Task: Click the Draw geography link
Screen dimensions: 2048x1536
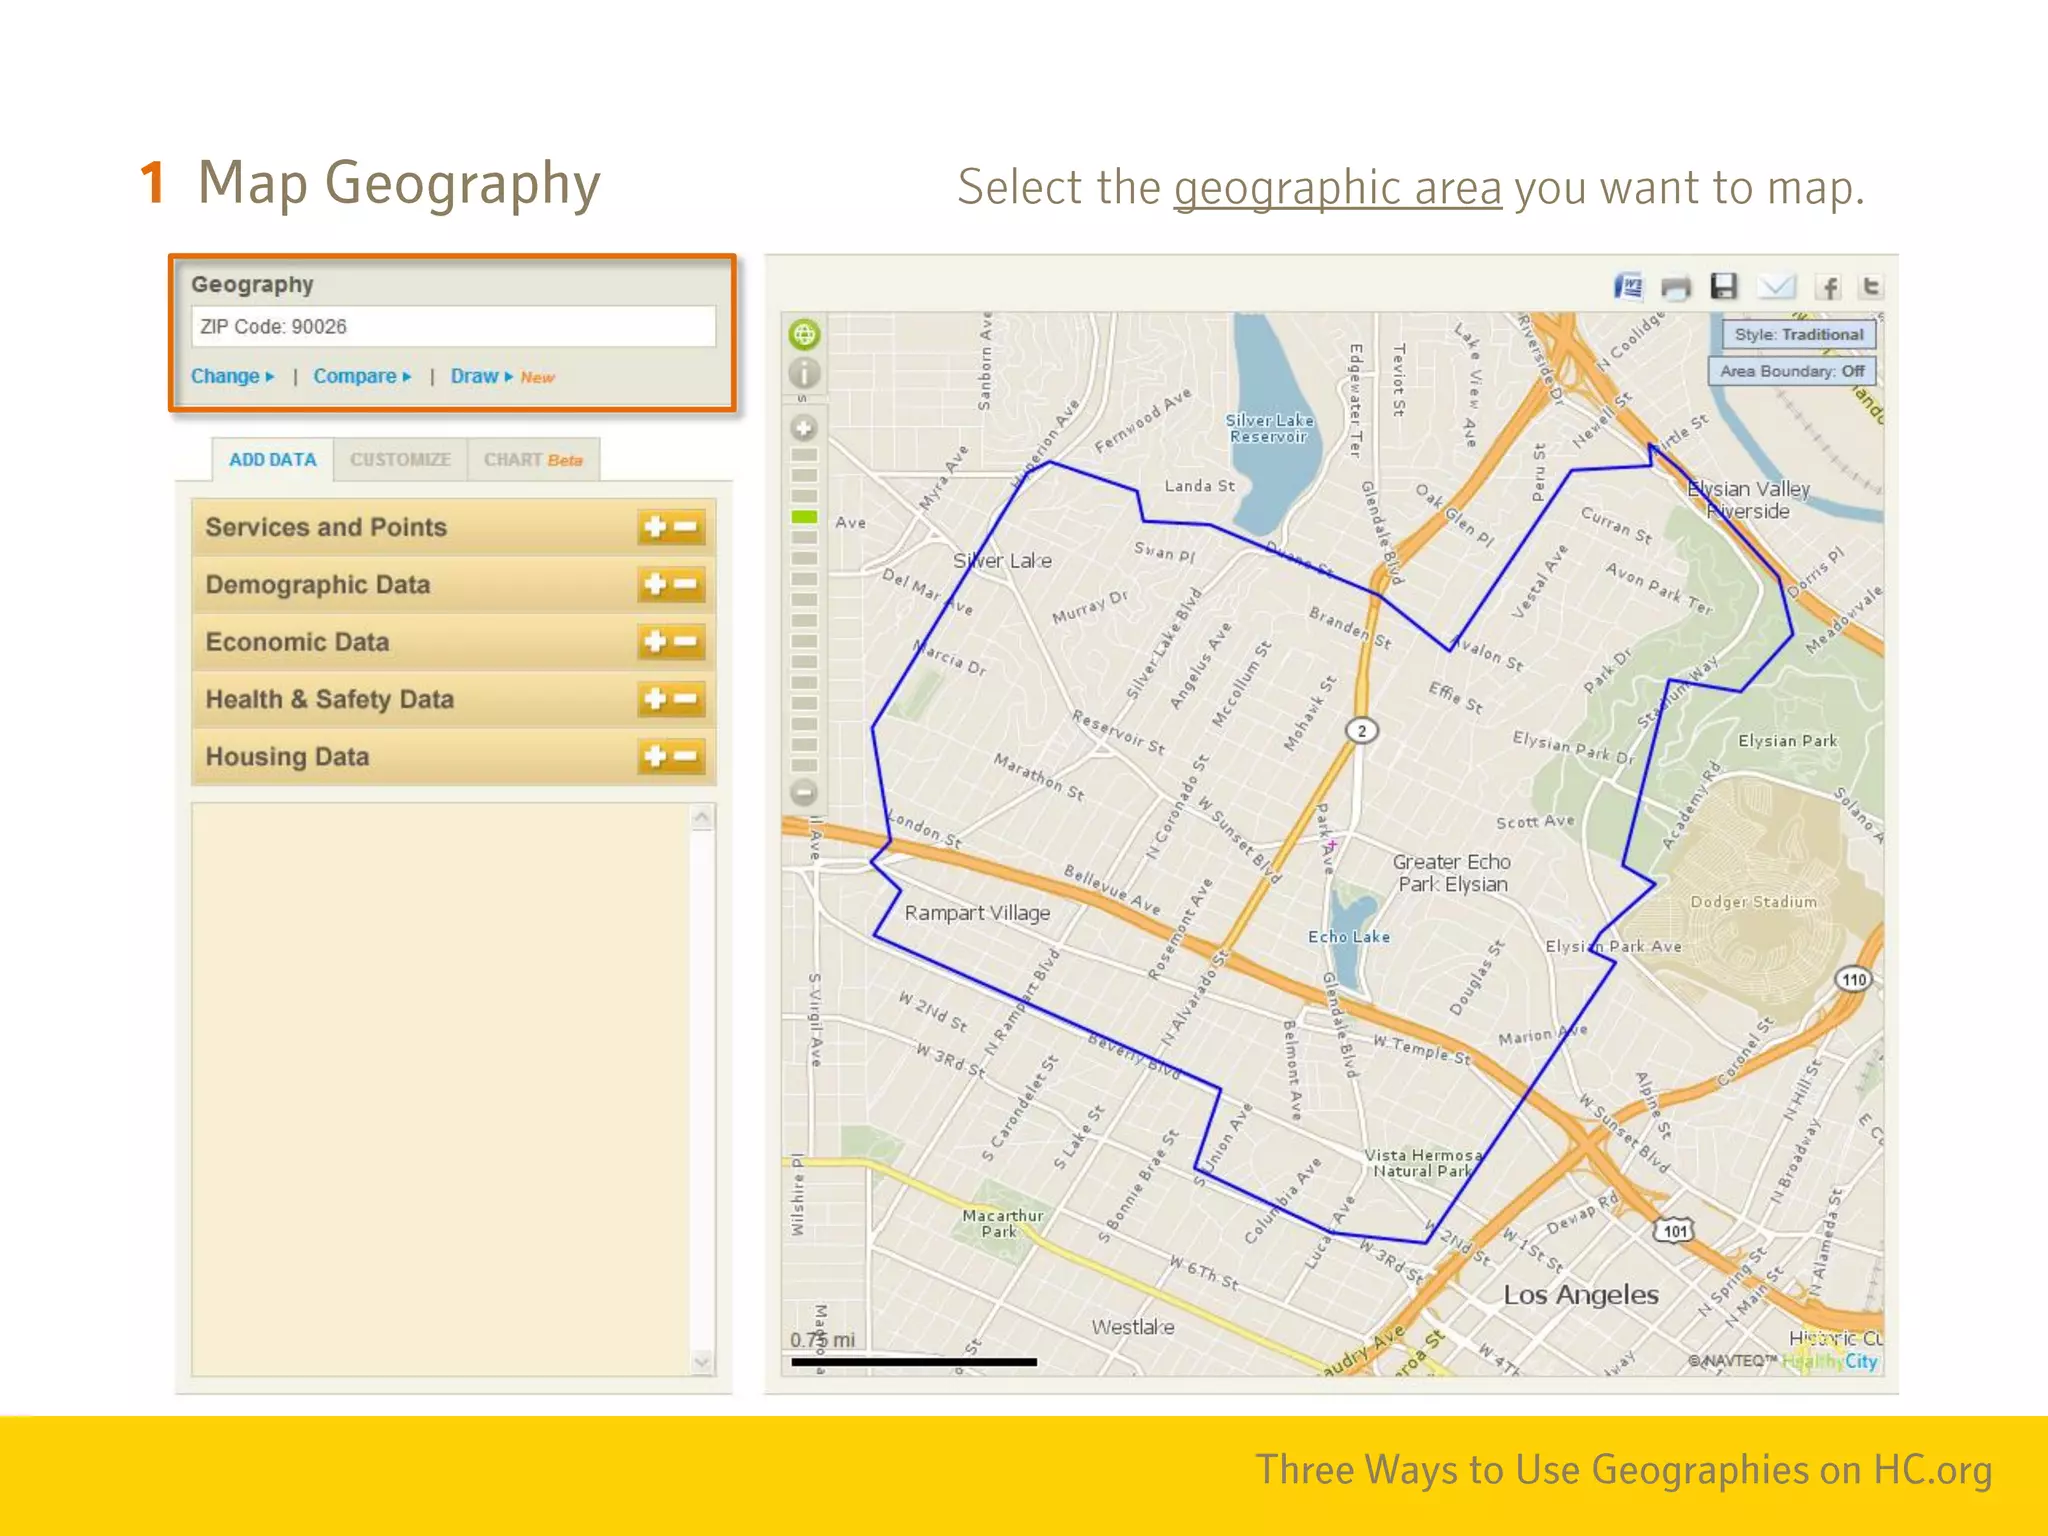Action: (480, 376)
